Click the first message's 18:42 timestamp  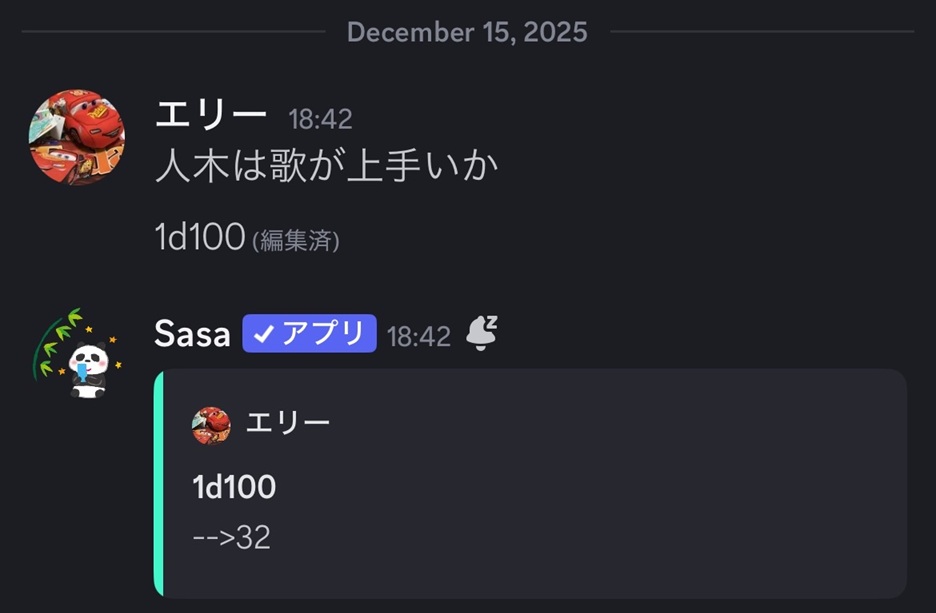[x=320, y=119]
